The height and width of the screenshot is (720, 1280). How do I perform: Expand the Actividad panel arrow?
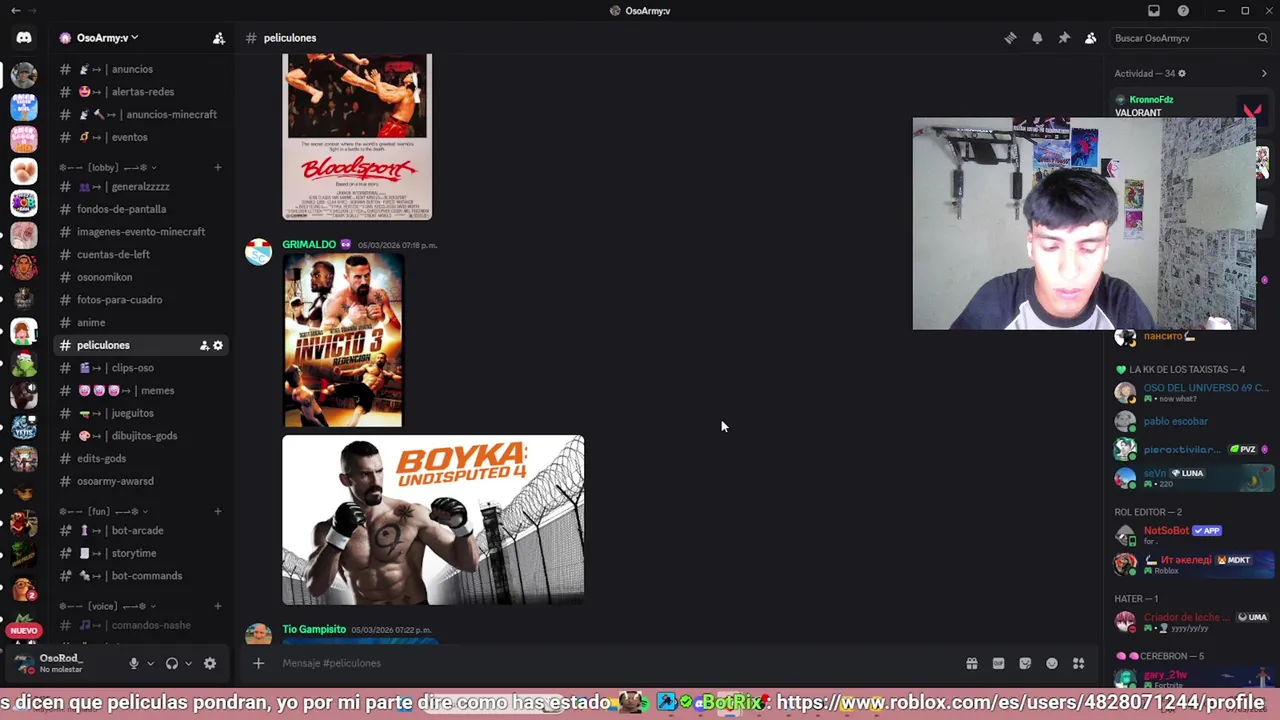click(x=1264, y=73)
